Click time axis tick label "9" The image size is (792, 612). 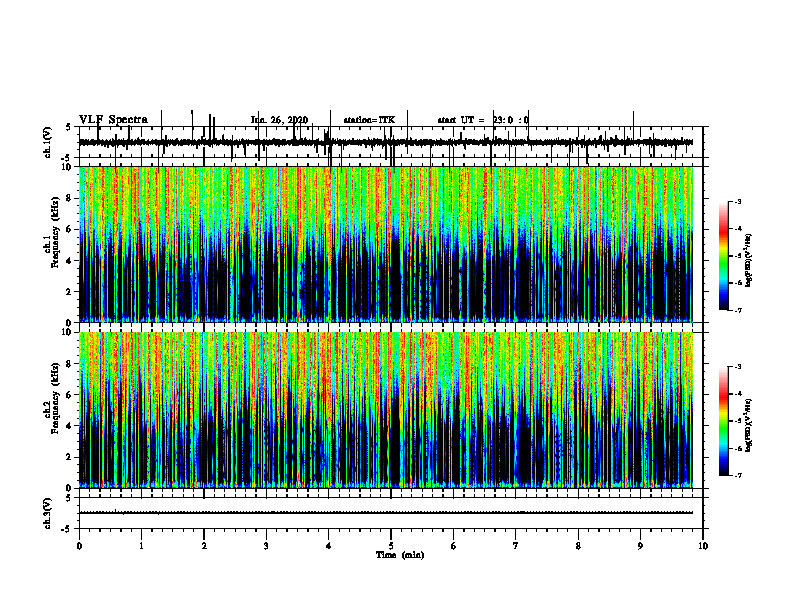pos(640,546)
